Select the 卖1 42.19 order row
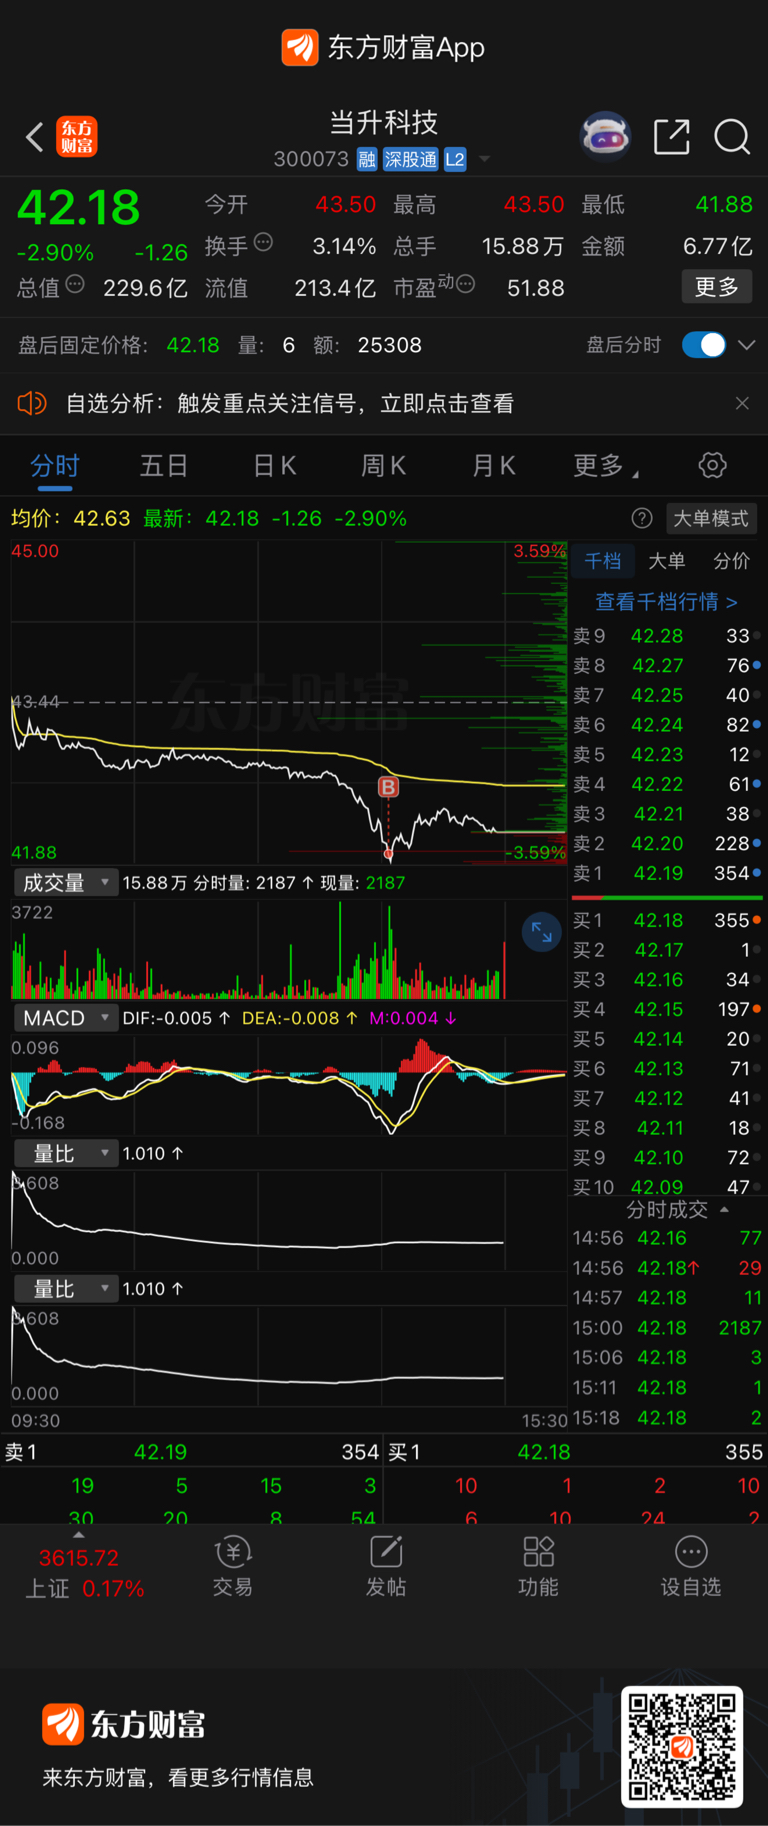The width and height of the screenshot is (768, 1826). [667, 873]
